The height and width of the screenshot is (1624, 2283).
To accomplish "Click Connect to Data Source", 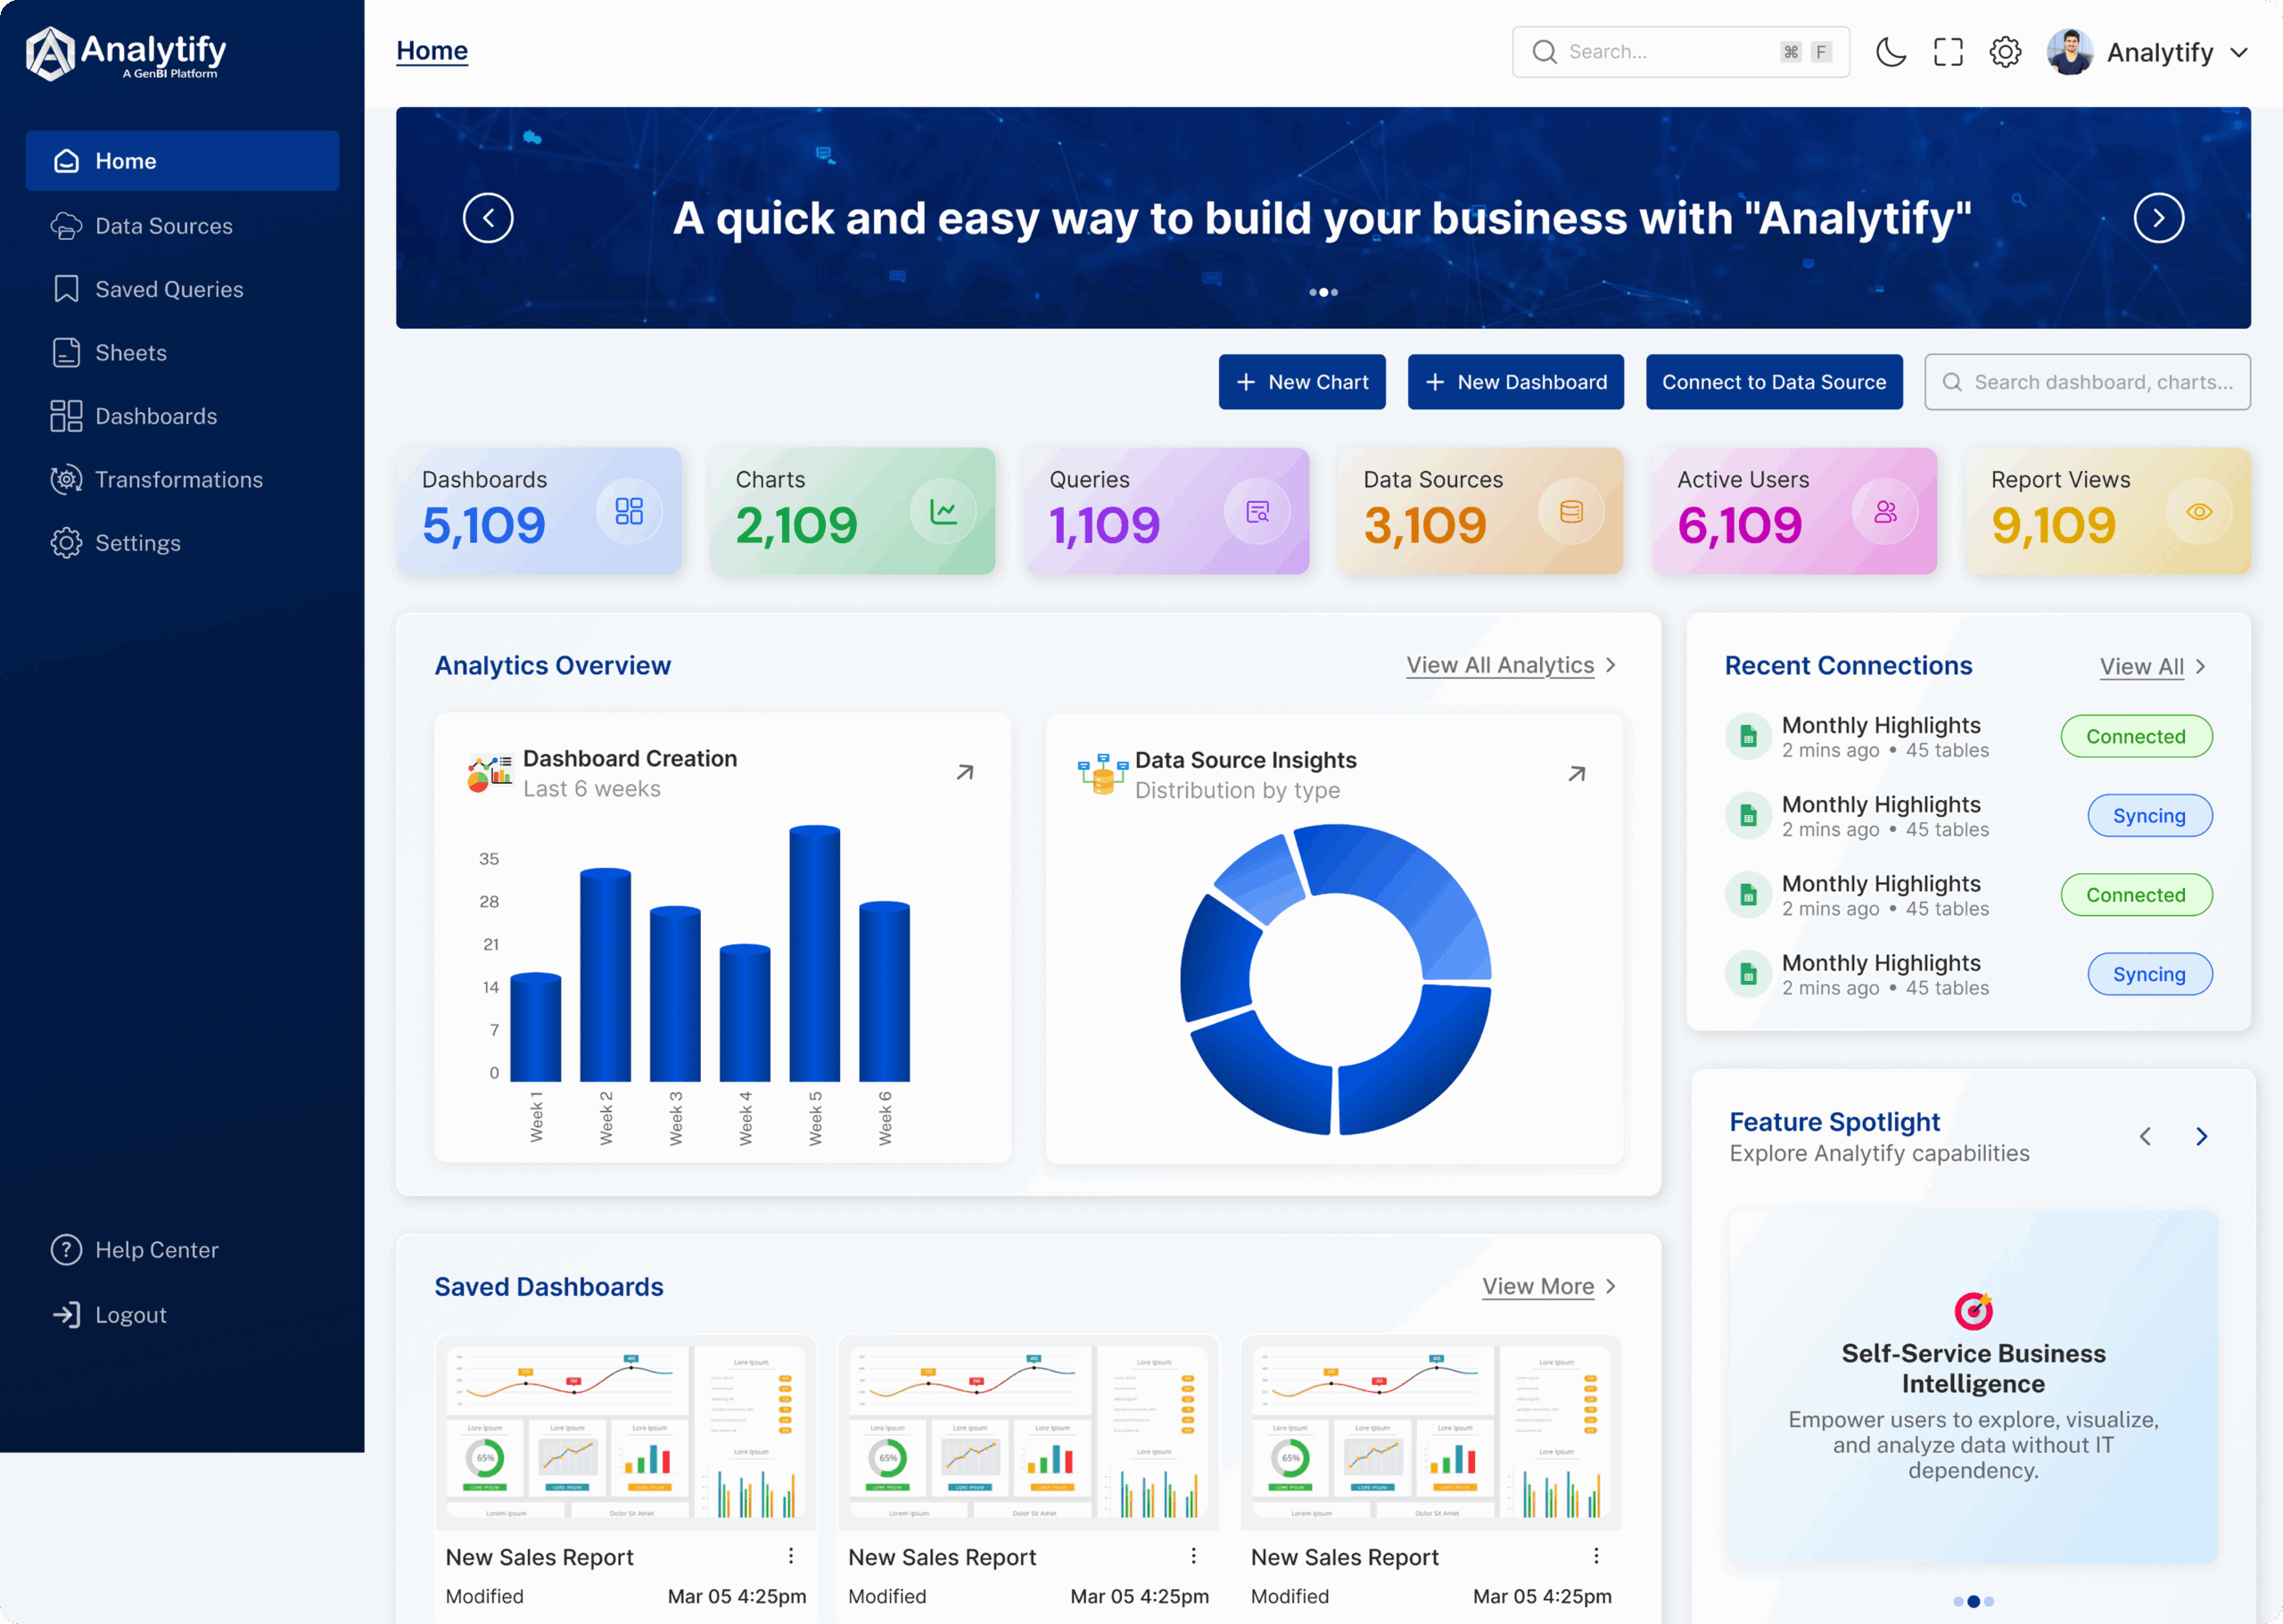I will [1773, 381].
